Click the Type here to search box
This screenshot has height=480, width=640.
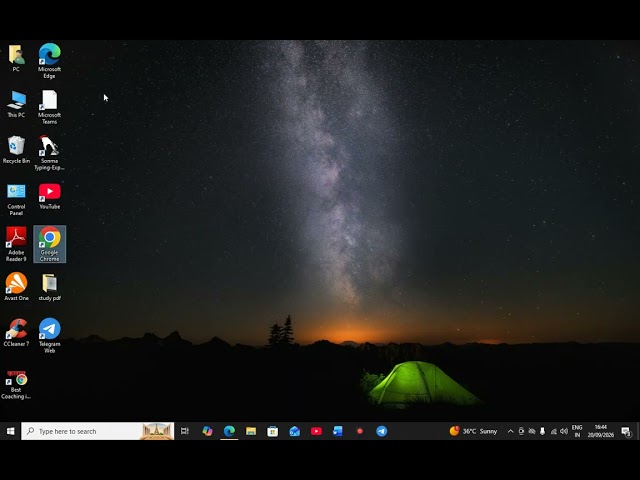98,431
